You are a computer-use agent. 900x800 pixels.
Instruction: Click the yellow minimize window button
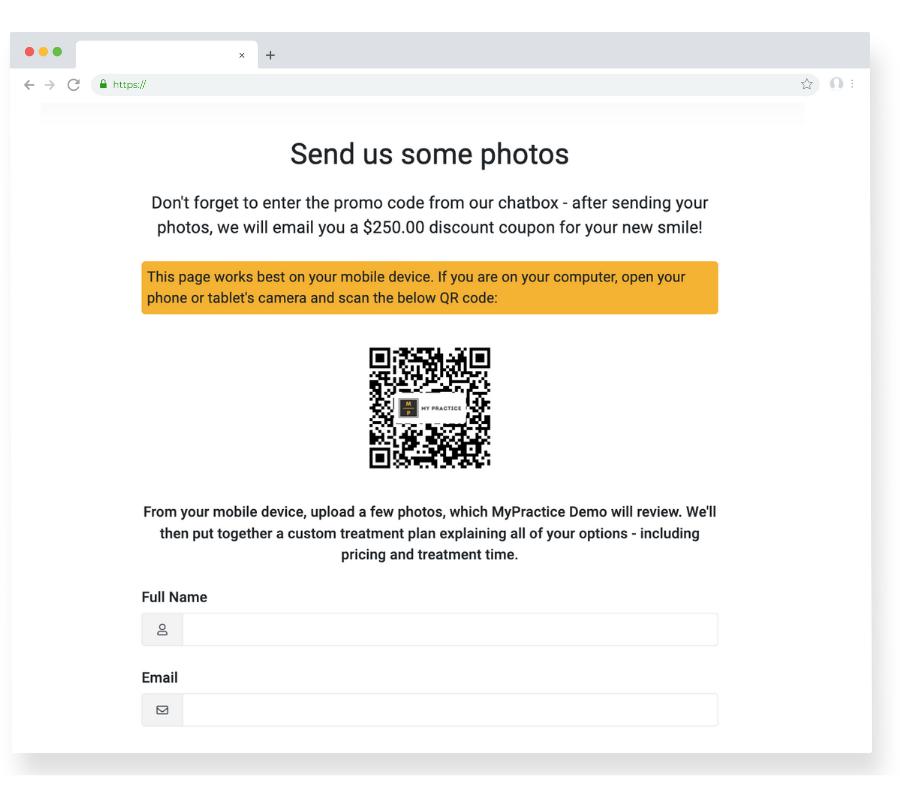click(x=43, y=52)
